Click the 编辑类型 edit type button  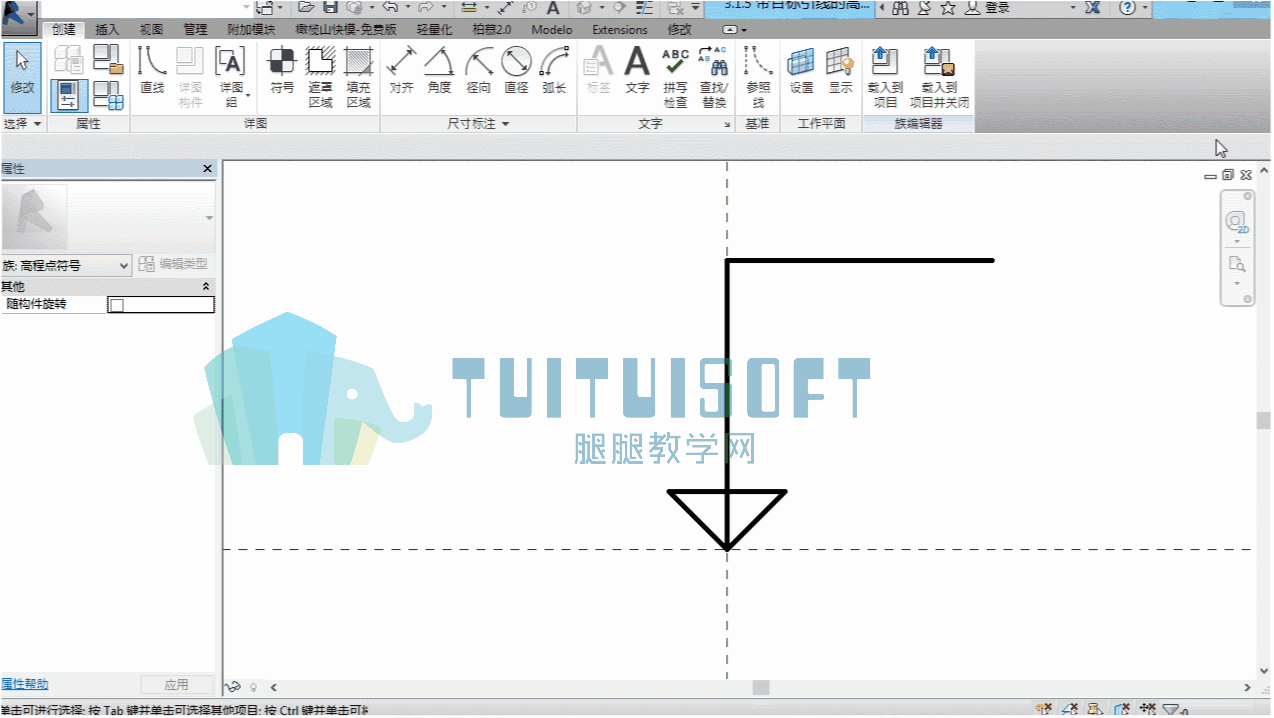click(173, 265)
